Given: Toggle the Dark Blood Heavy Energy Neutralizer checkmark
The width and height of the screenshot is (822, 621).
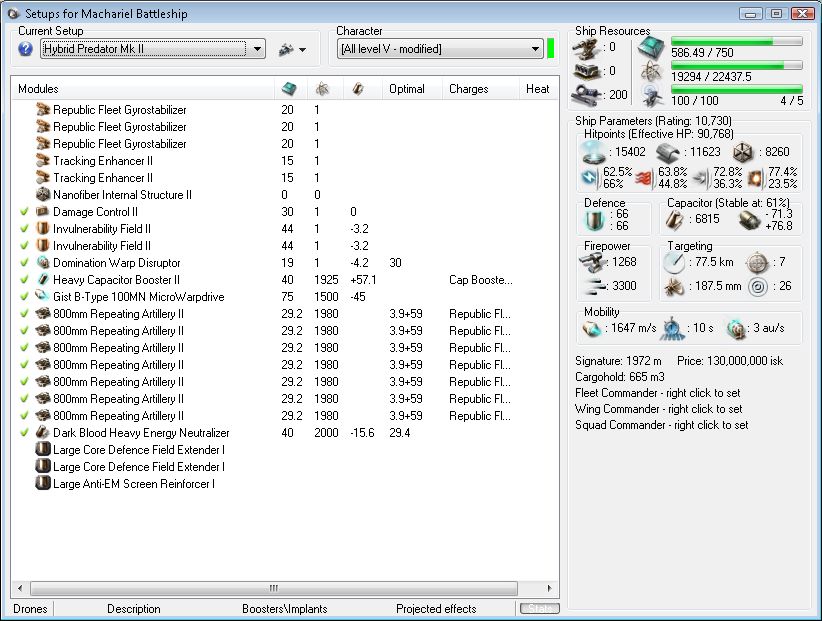Looking at the screenshot, I should 24,433.
